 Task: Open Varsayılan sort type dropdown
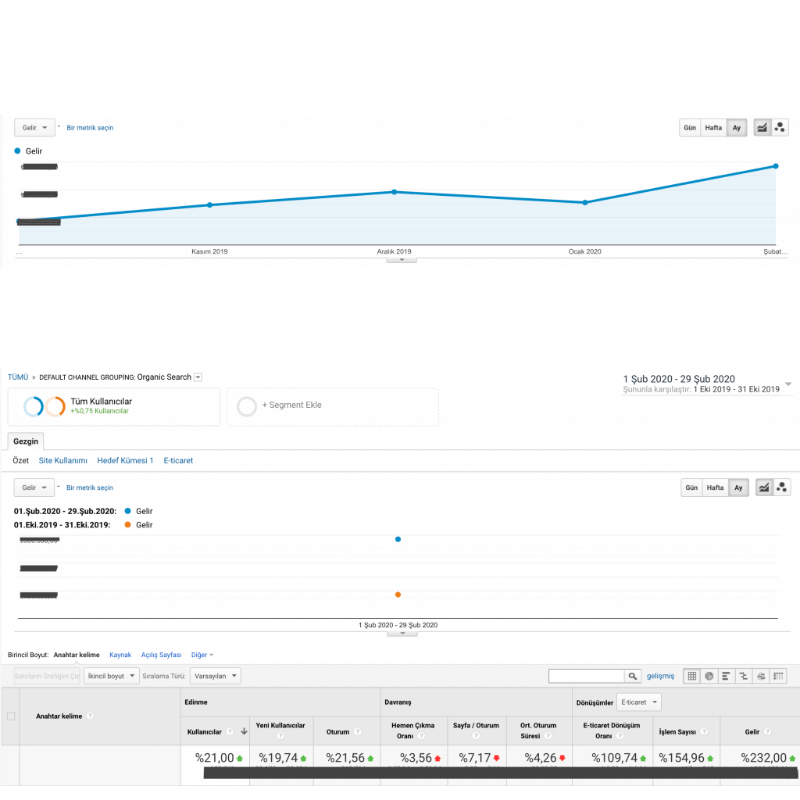pyautogui.click(x=215, y=676)
